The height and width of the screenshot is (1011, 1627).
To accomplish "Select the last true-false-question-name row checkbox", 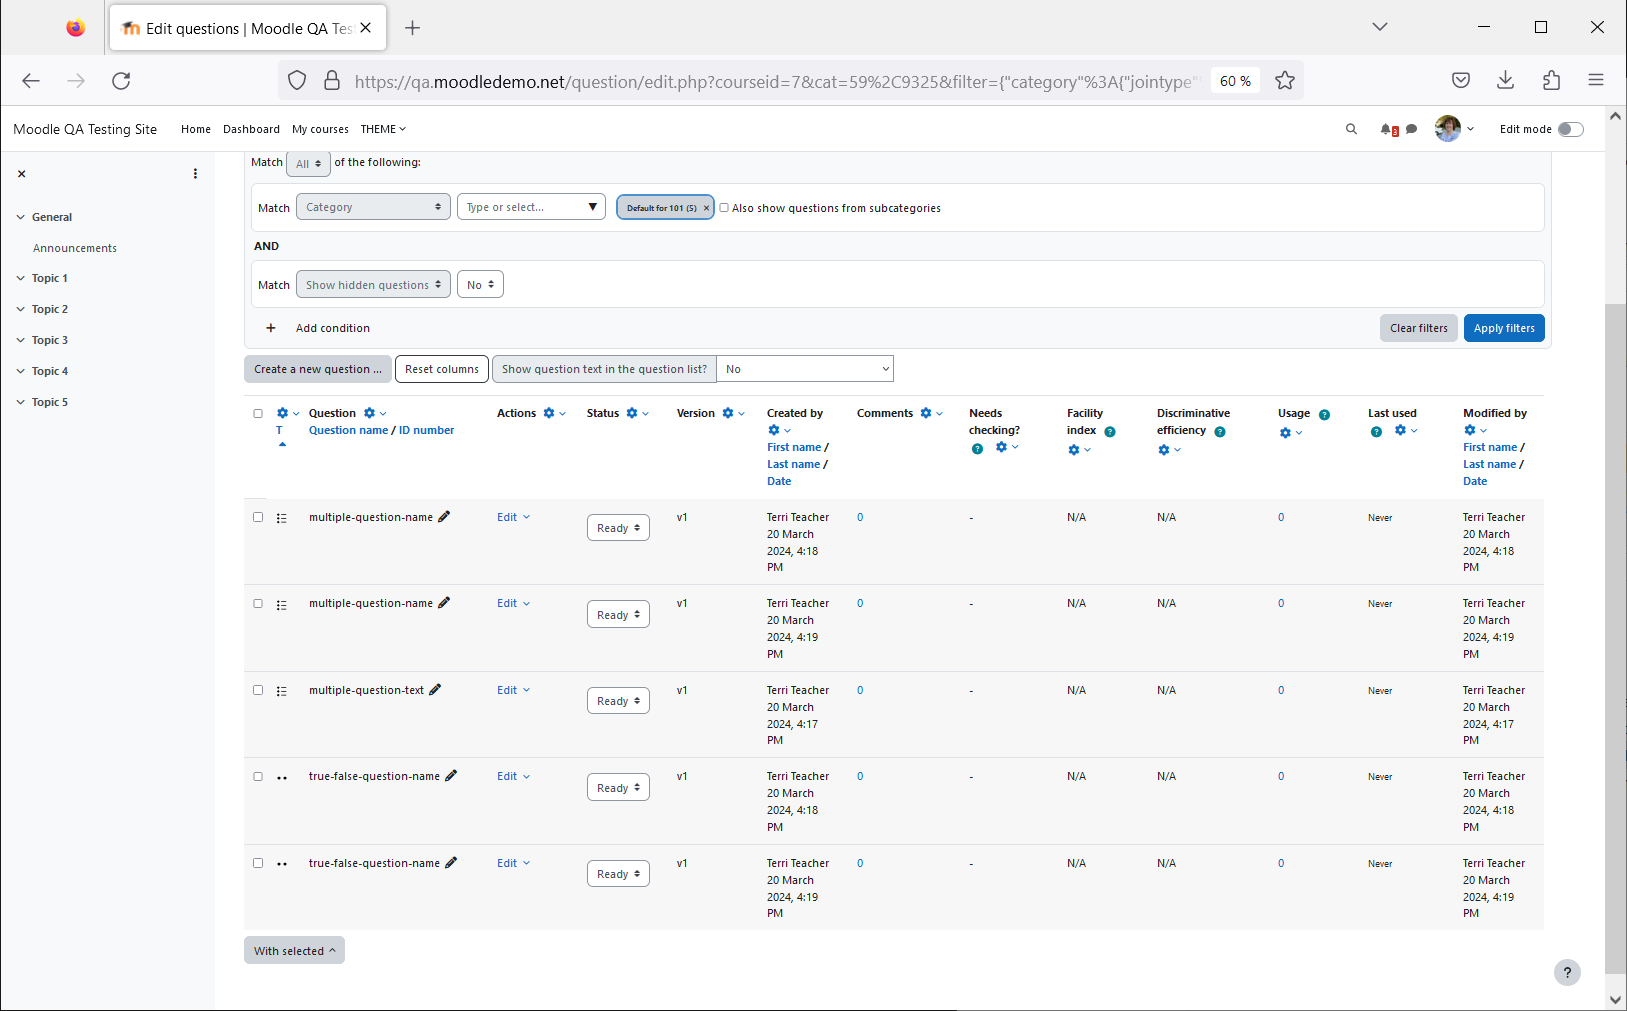I will [258, 863].
